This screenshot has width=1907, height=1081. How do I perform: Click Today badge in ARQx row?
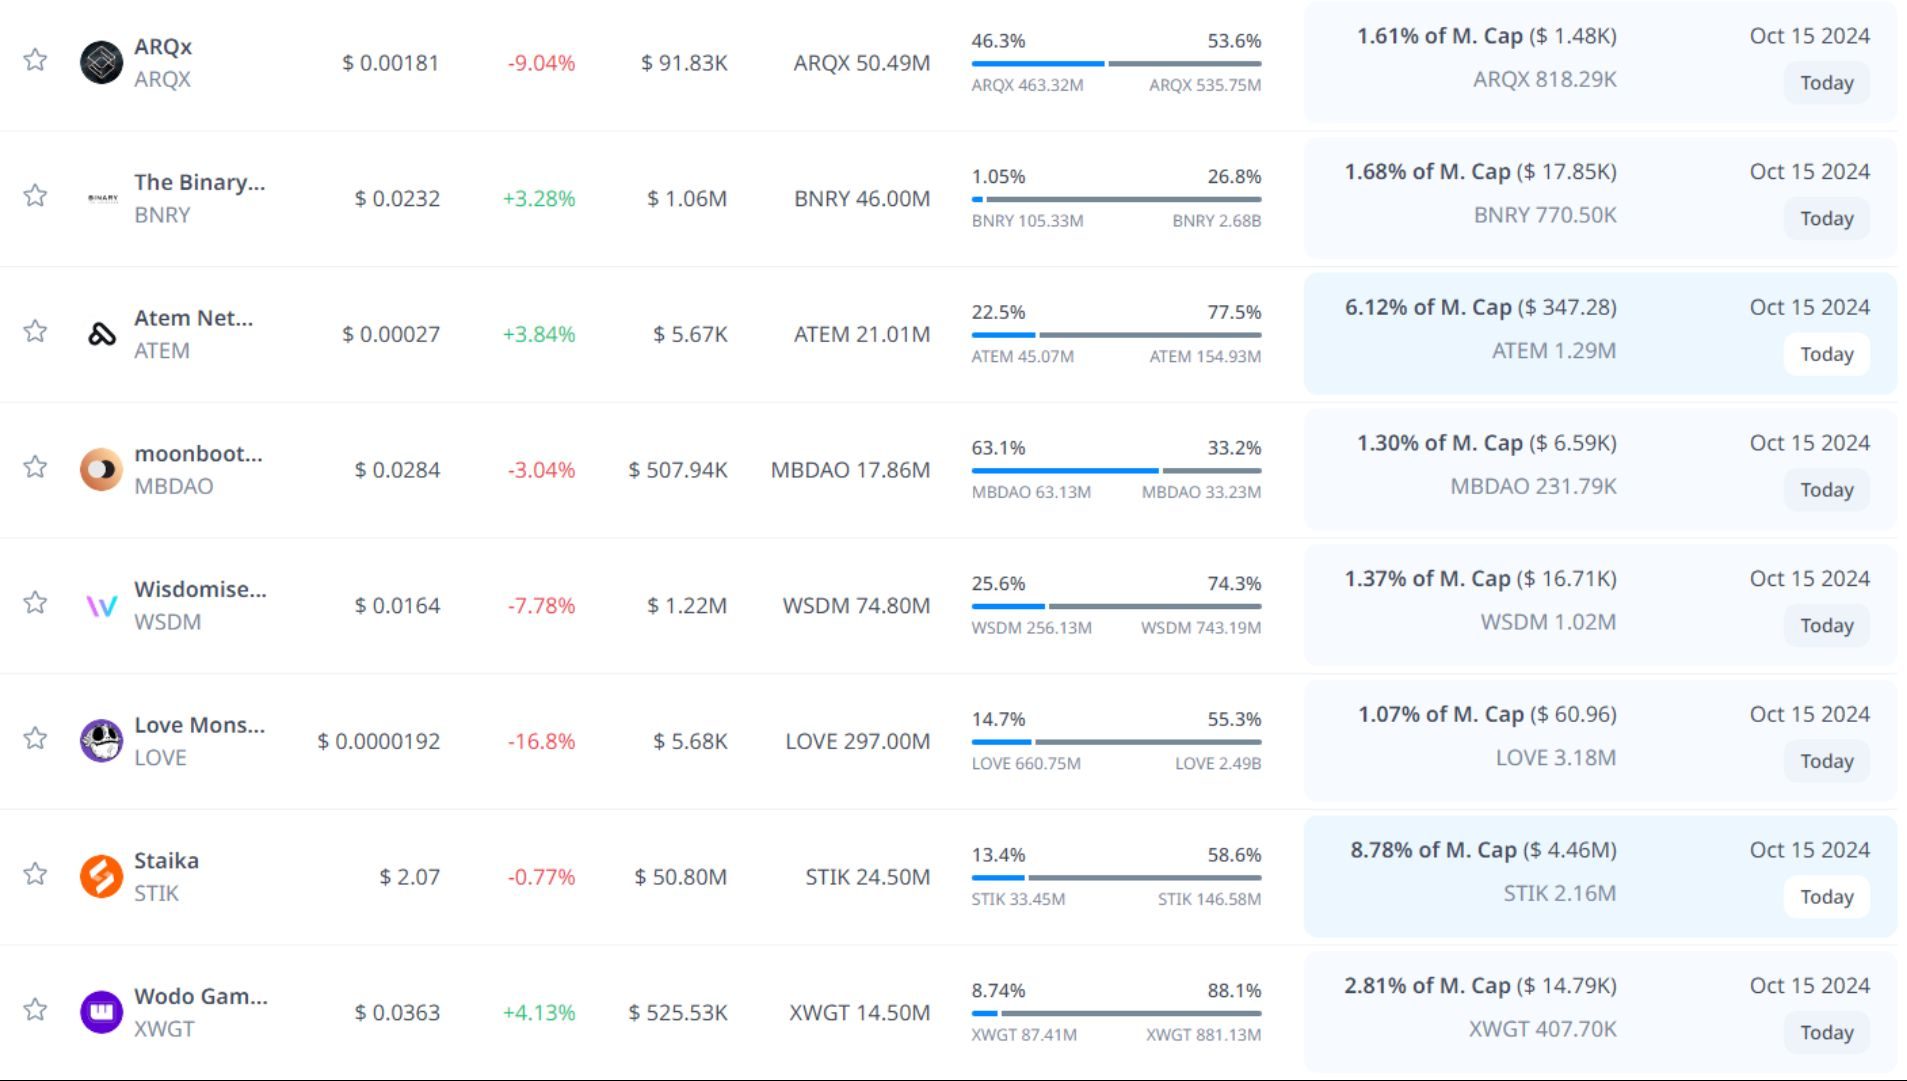[1826, 83]
